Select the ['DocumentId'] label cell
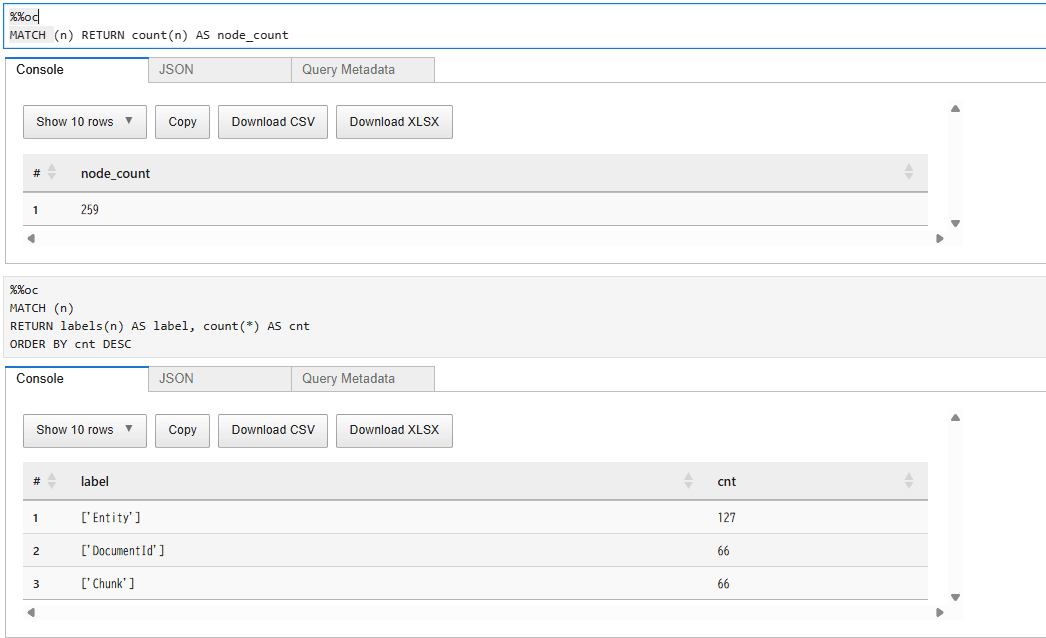The width and height of the screenshot is (1046, 638). pos(123,551)
